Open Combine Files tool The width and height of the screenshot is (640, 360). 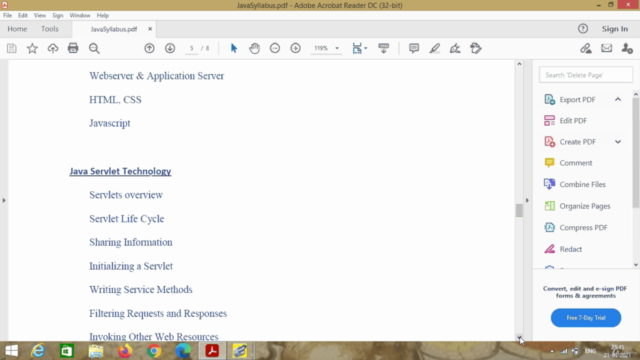[x=582, y=184]
